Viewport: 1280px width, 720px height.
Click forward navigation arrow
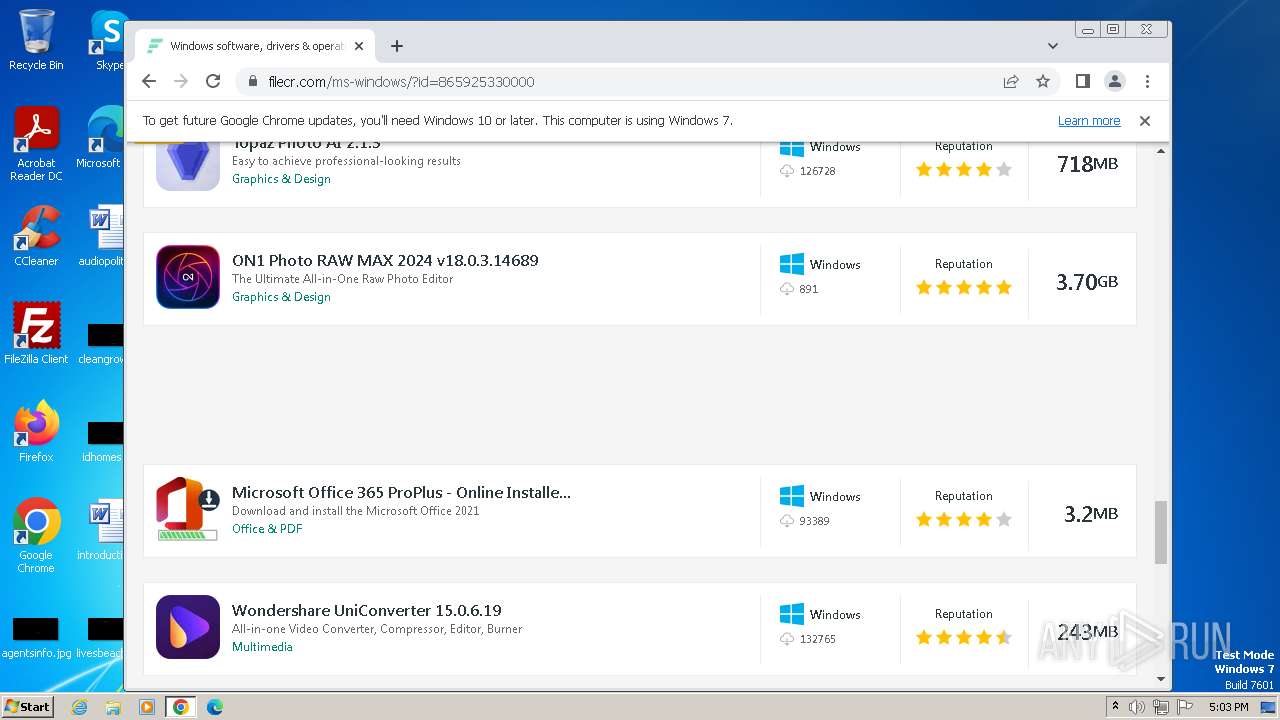(181, 81)
